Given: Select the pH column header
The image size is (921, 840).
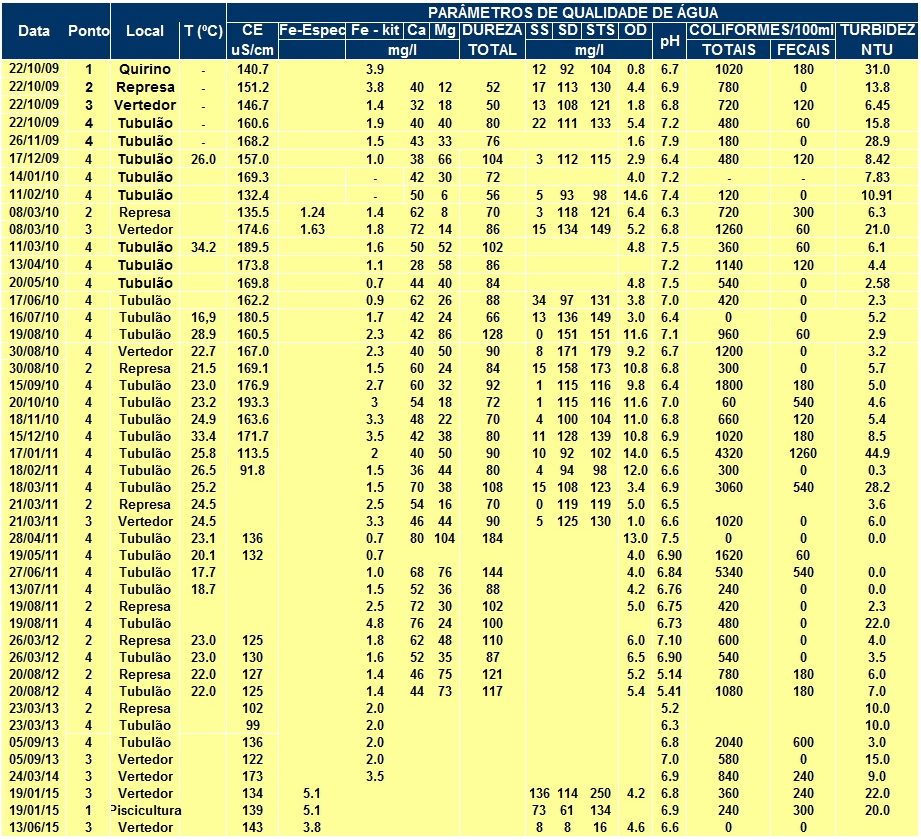Looking at the screenshot, I should pyautogui.click(x=670, y=40).
